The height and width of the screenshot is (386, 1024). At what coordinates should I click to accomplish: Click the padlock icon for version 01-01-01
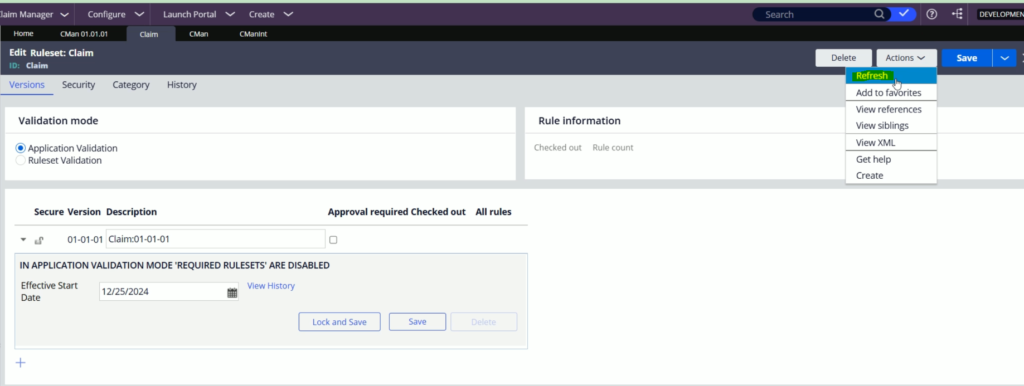[x=39, y=240]
